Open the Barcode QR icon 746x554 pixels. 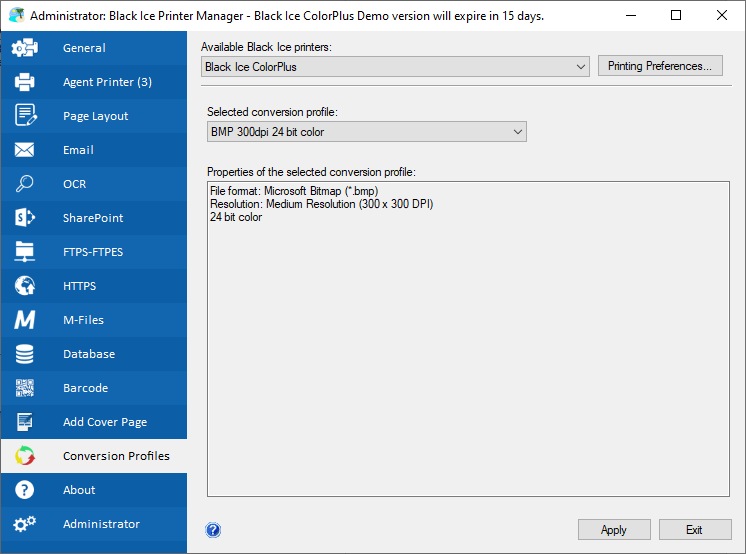tap(25, 388)
